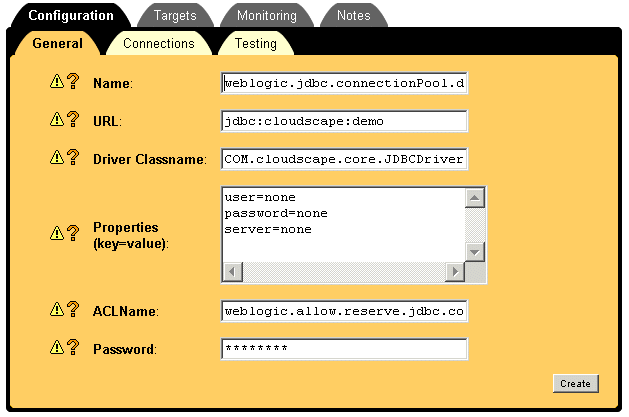Open the URL help question mark
The width and height of the screenshot is (629, 417).
pyautogui.click(x=73, y=119)
